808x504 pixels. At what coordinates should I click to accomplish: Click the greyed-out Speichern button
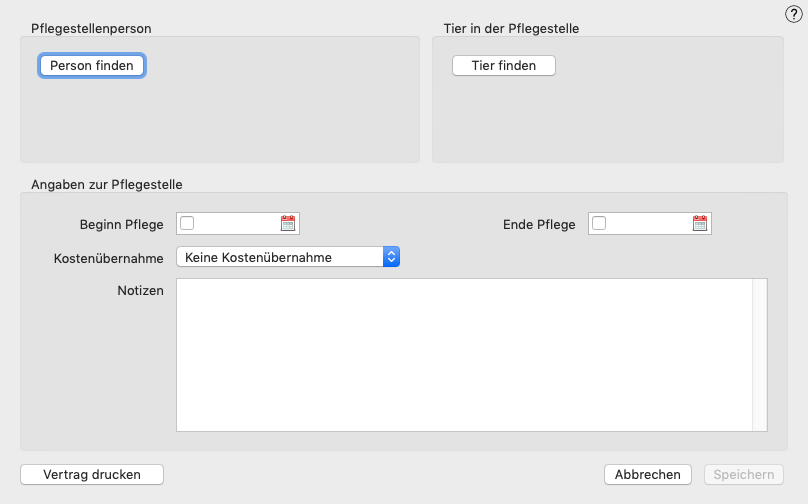point(744,475)
